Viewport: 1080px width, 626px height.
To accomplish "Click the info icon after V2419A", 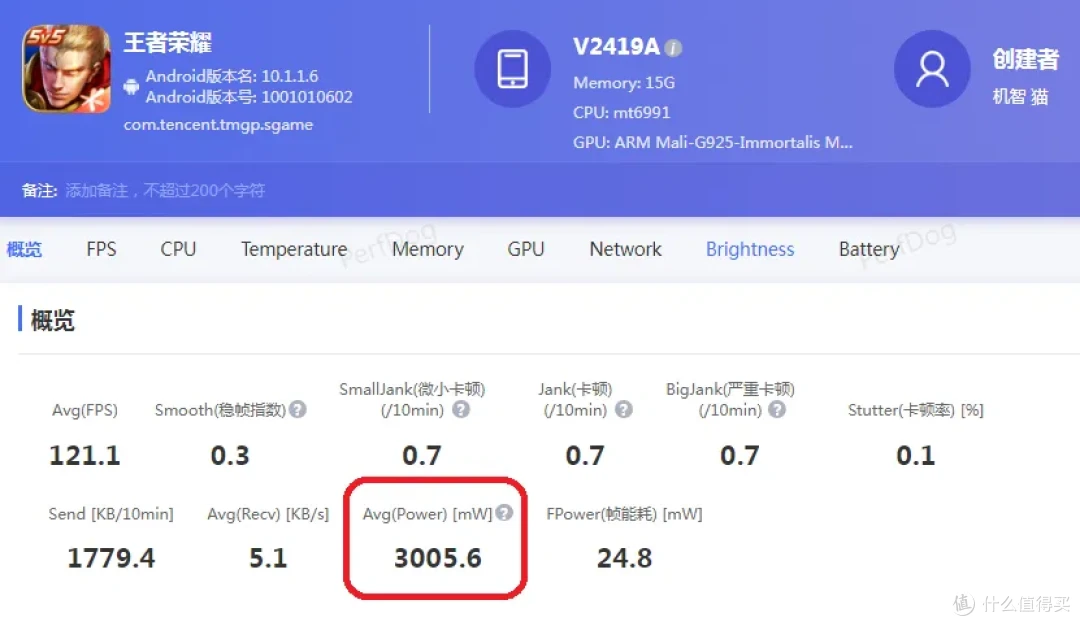I will [x=676, y=46].
